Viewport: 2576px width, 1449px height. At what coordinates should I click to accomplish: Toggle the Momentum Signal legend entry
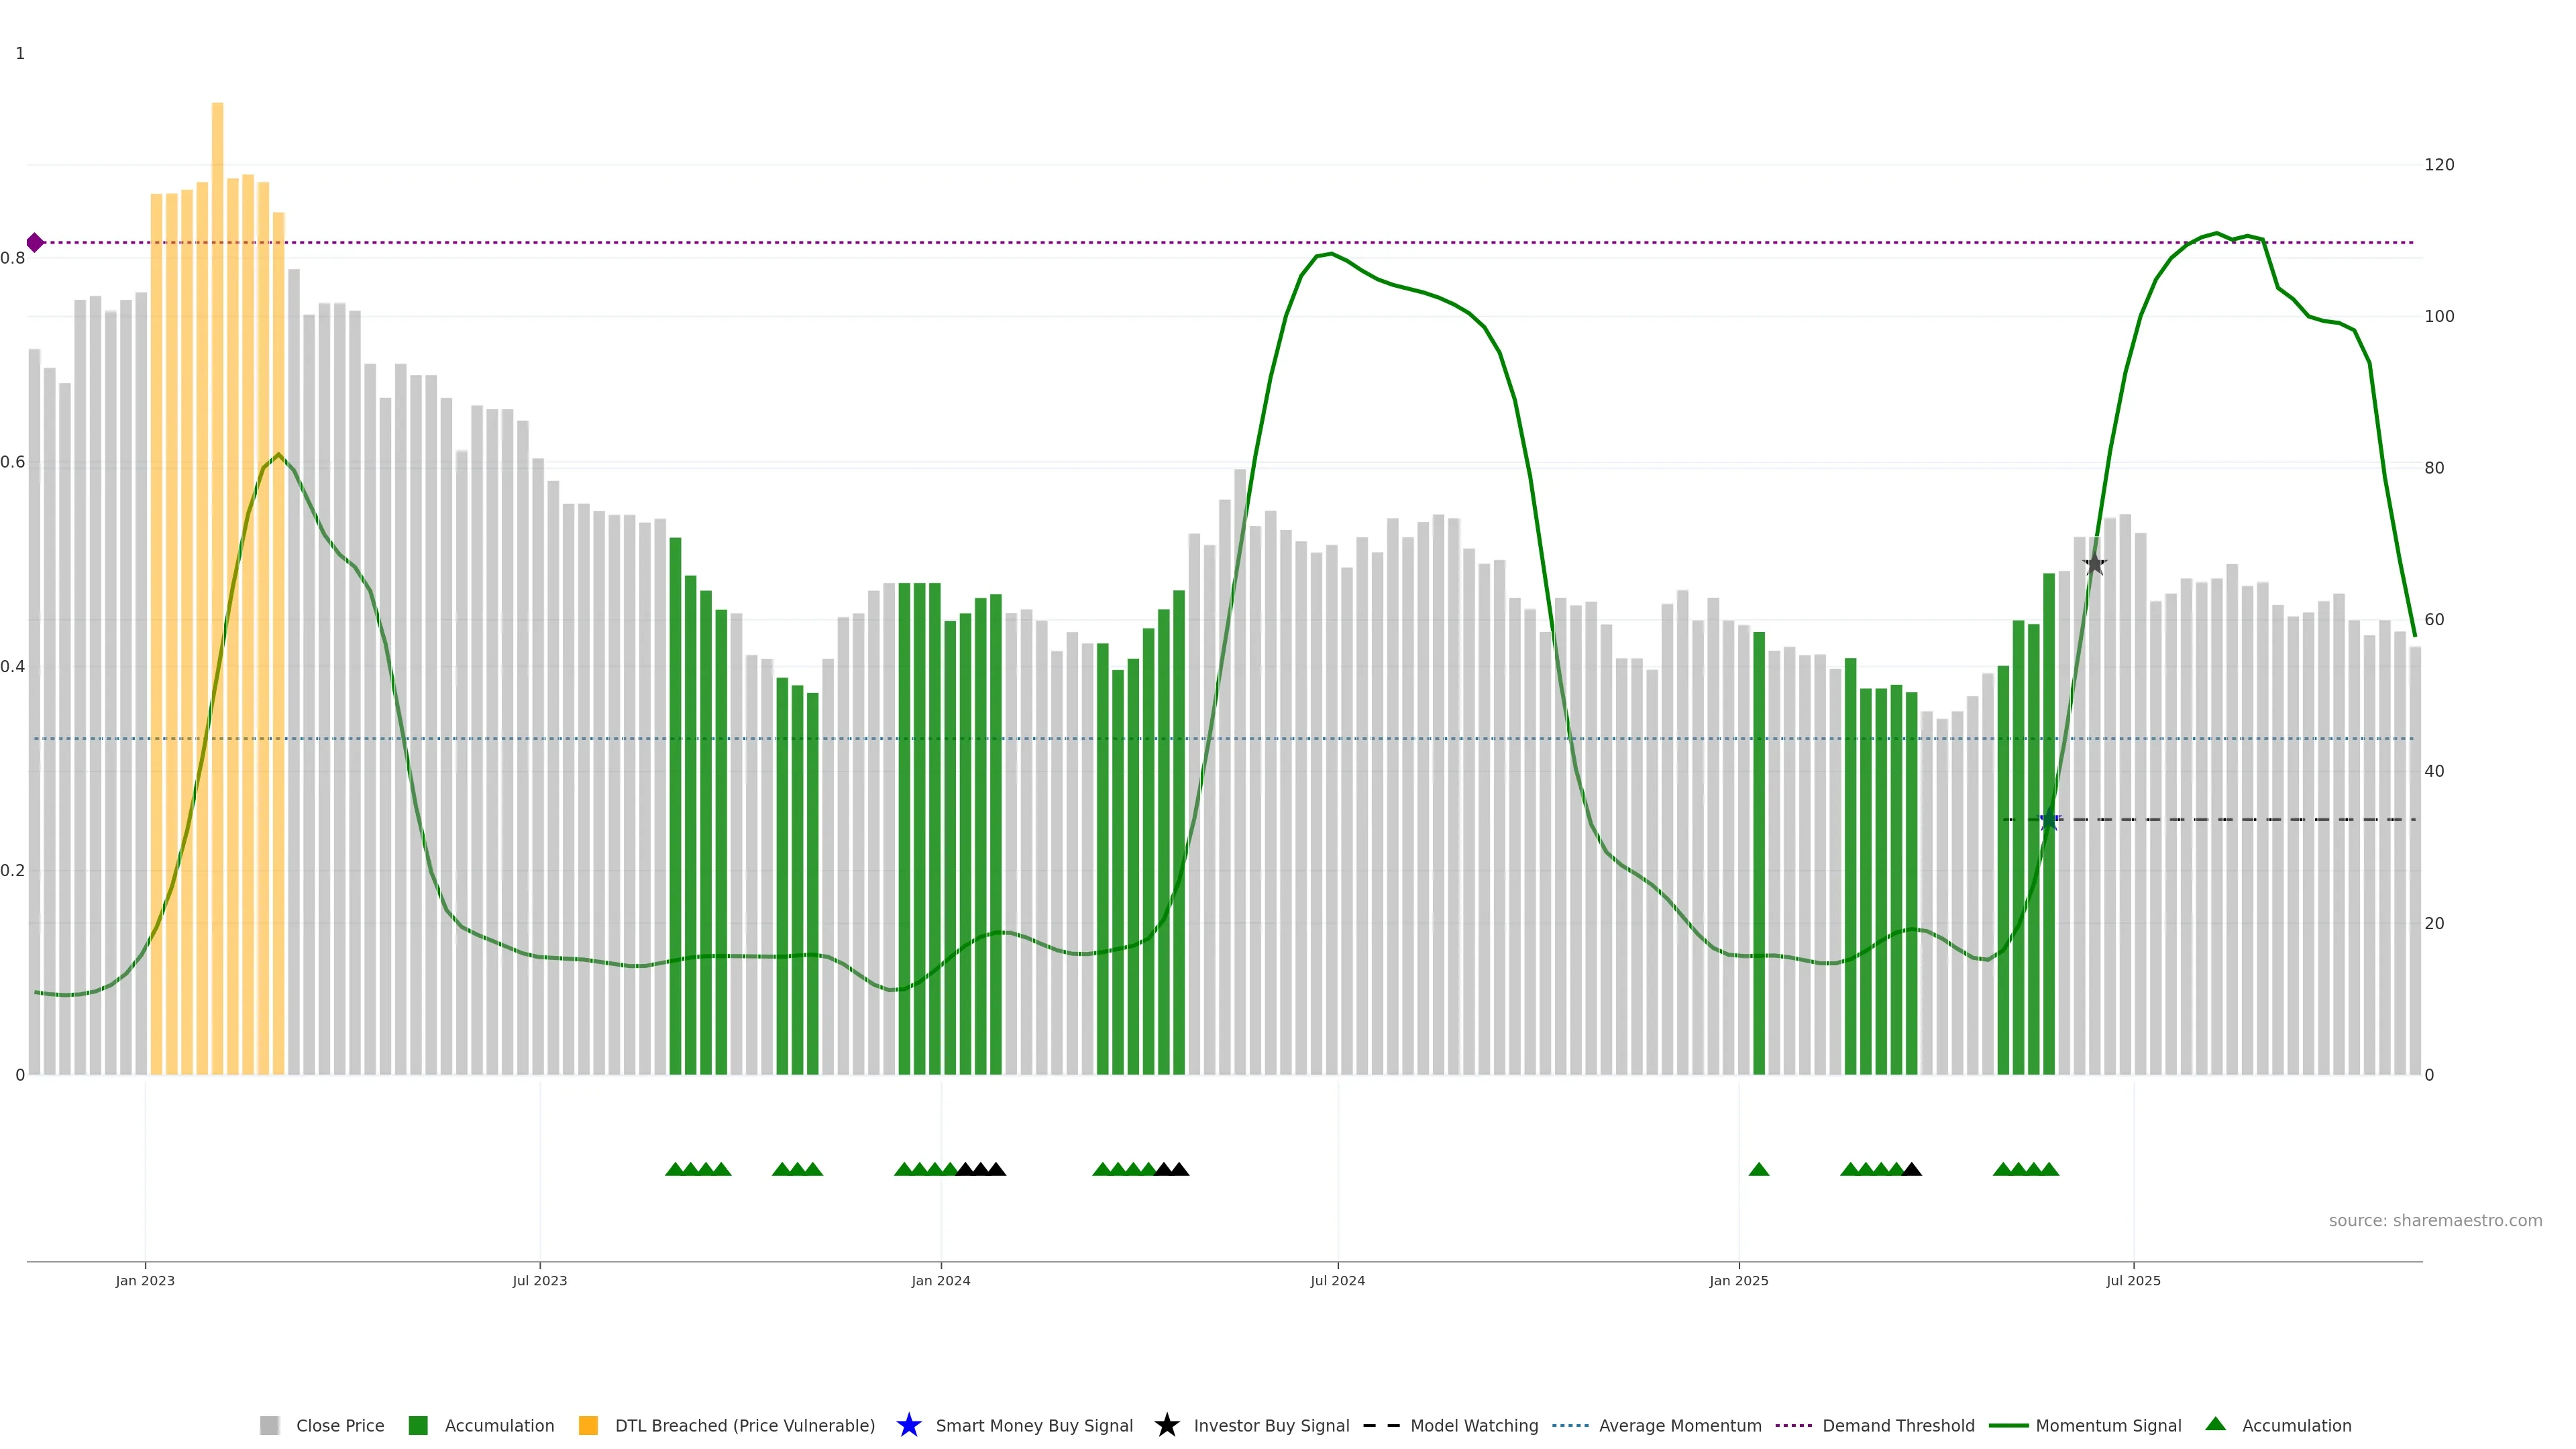(2108, 1425)
